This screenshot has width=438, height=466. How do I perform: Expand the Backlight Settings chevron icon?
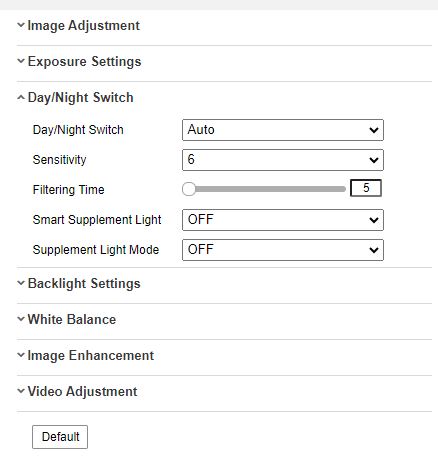point(21,283)
